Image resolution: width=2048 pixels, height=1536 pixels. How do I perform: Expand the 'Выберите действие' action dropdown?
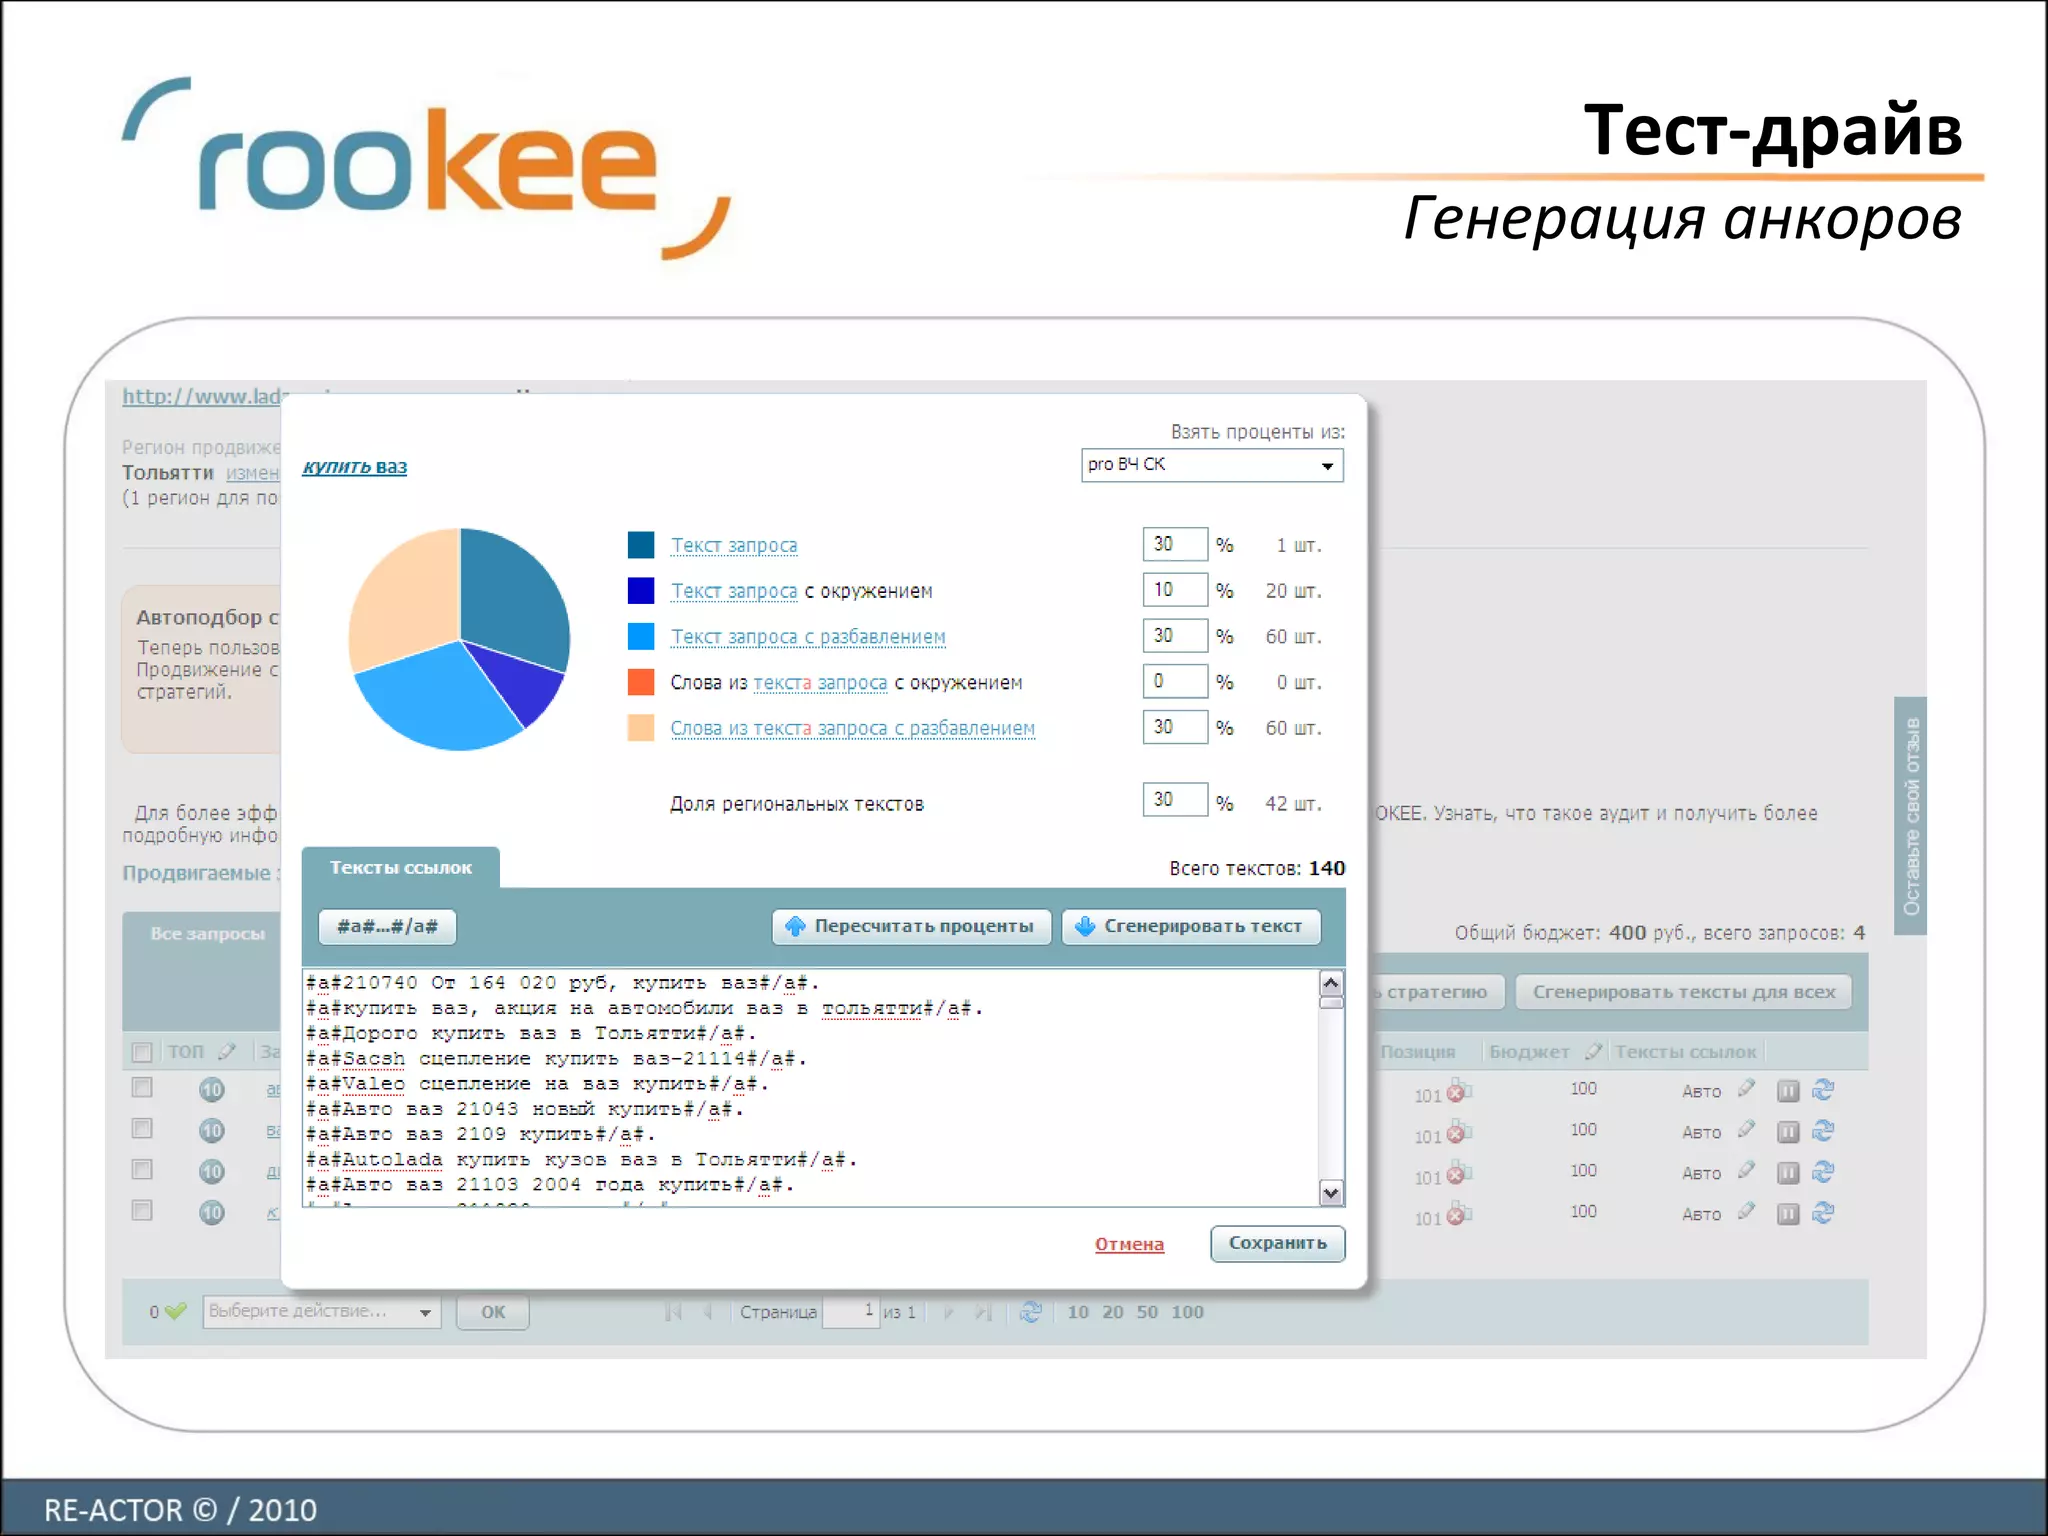(320, 1311)
